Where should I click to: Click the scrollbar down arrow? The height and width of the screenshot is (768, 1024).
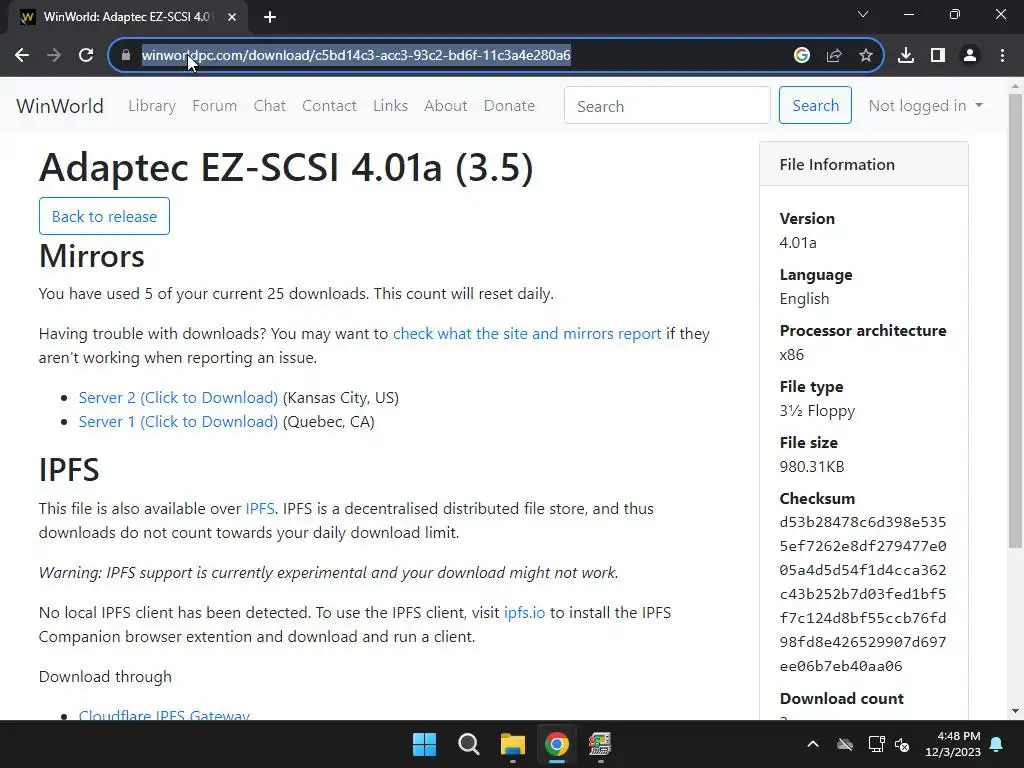[x=1015, y=711]
